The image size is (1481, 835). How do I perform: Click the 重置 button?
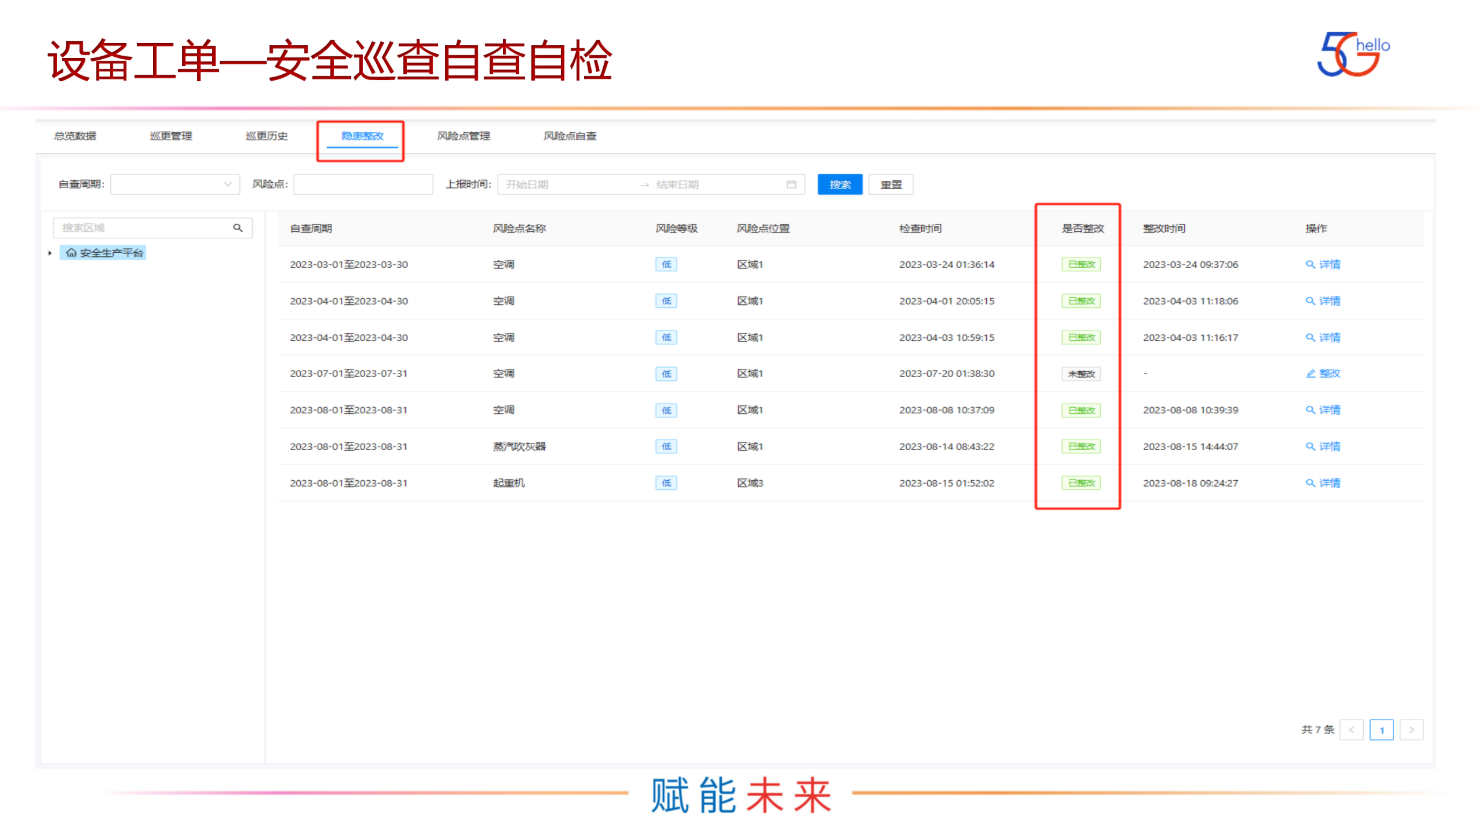[x=891, y=185]
